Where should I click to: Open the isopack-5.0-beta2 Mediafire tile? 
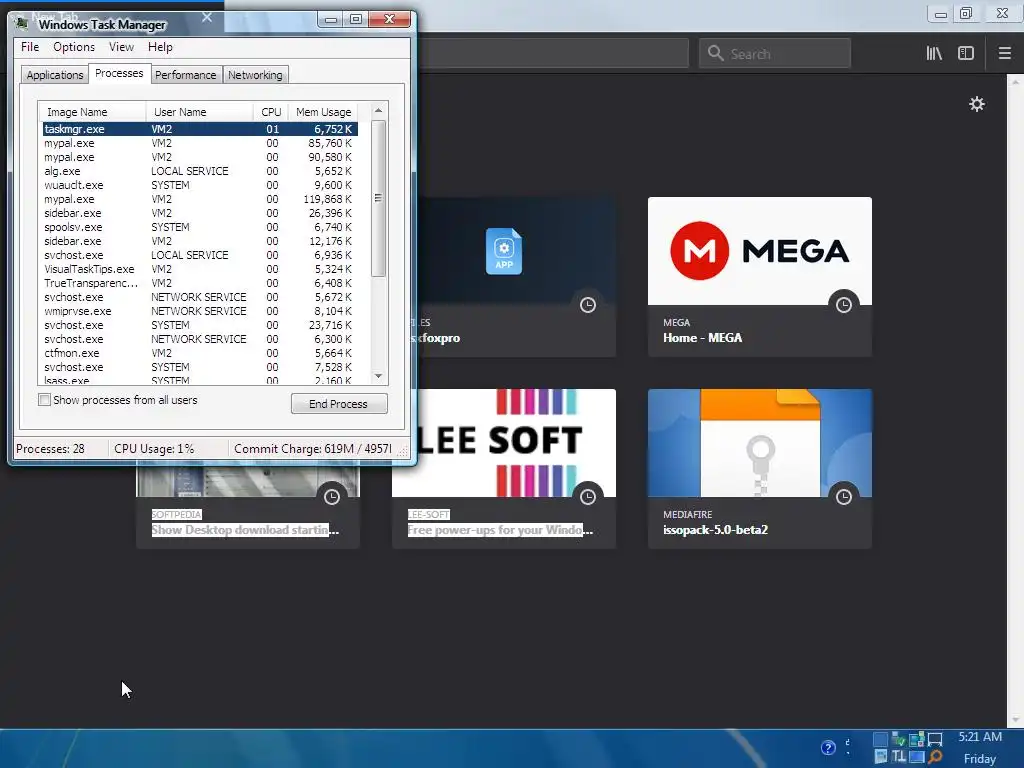760,468
